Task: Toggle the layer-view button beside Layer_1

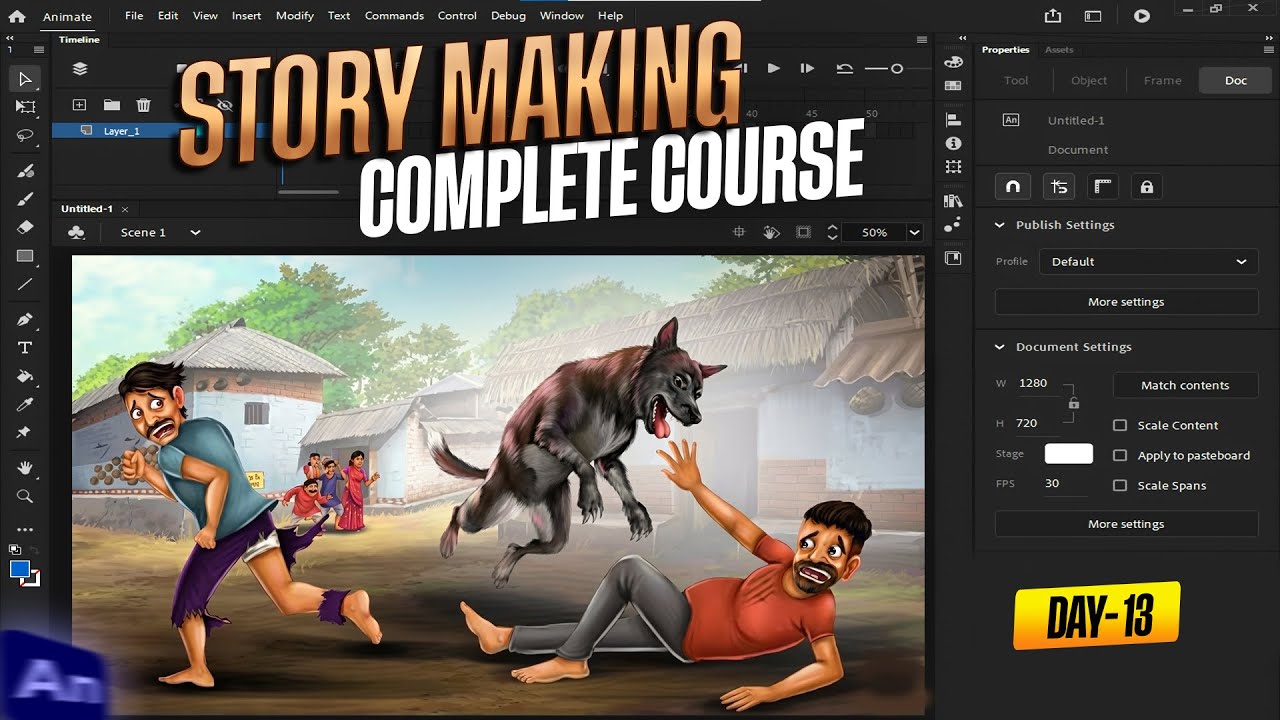Action: point(86,130)
